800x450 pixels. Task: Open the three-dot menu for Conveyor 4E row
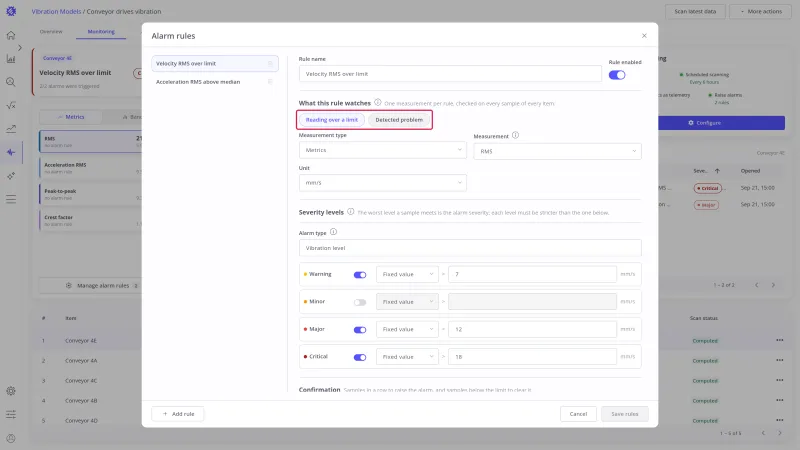point(780,340)
